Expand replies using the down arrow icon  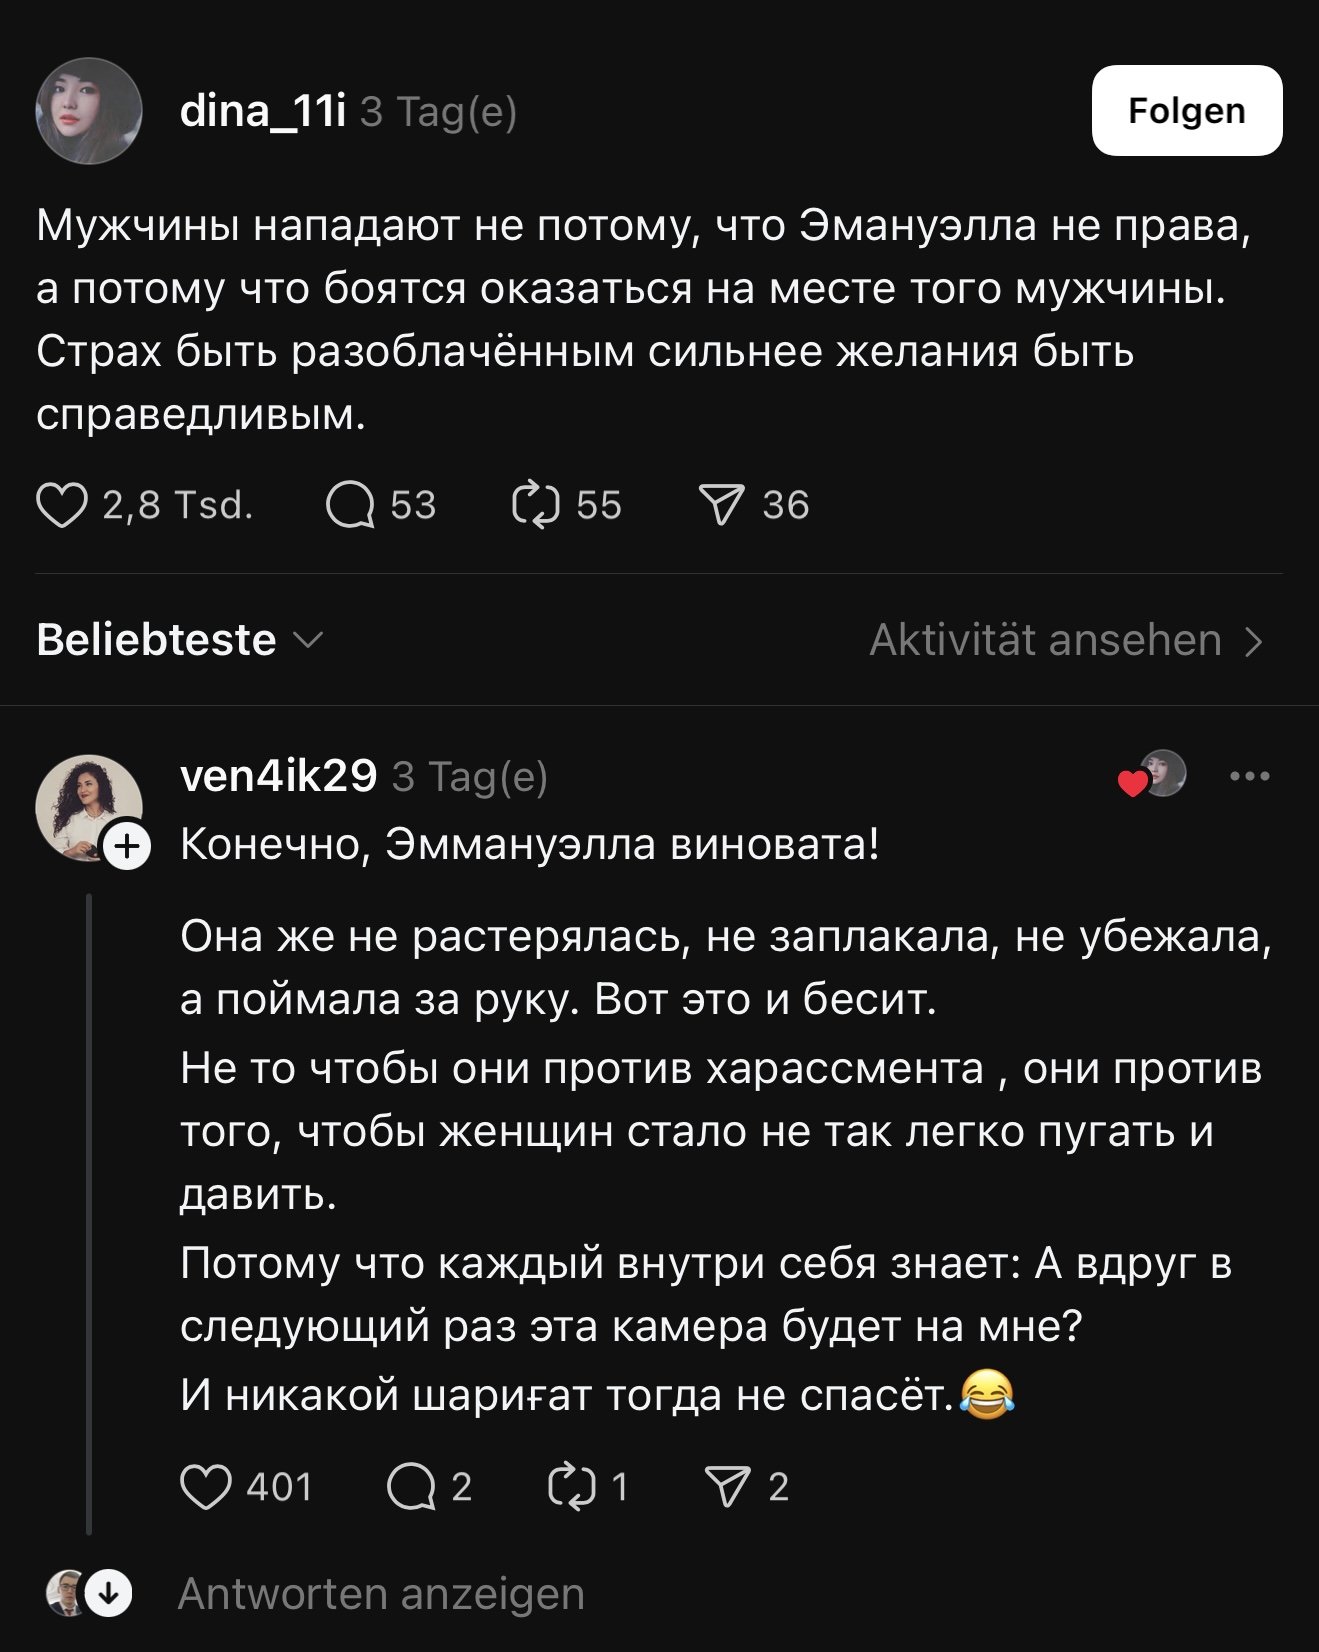(109, 1593)
